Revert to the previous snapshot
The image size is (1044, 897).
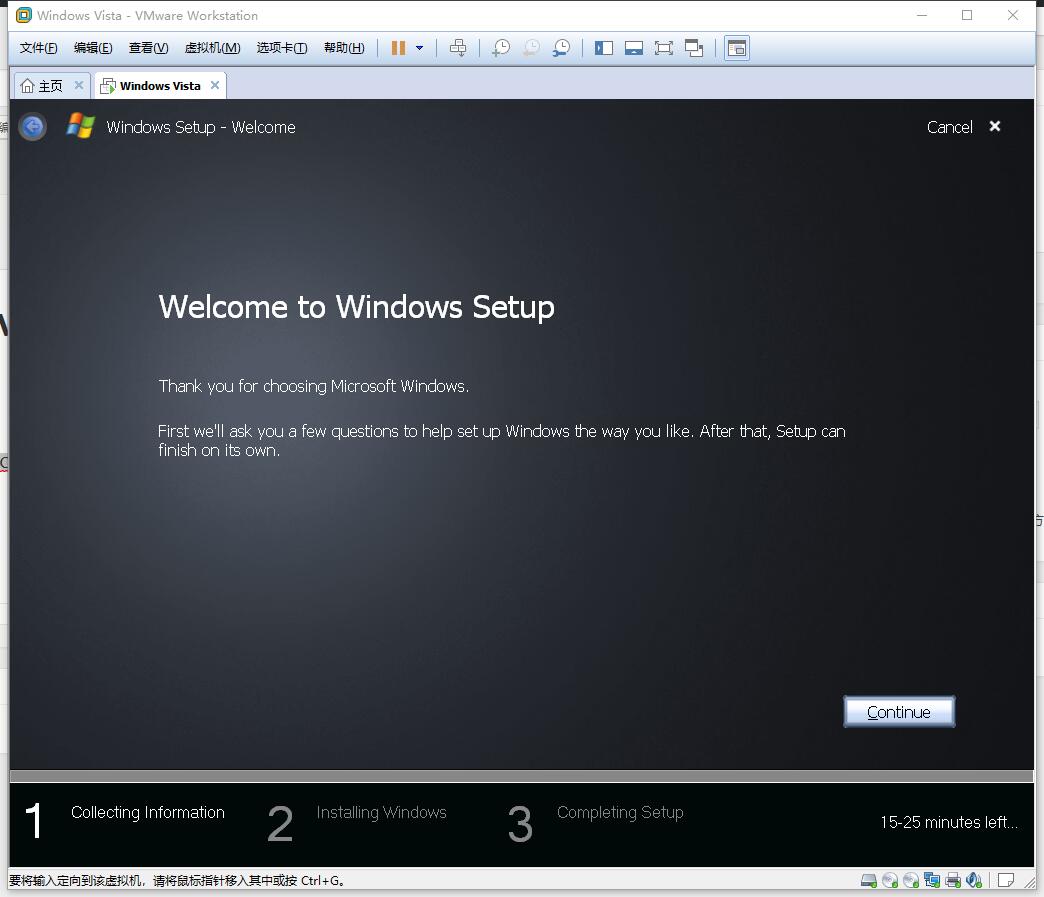tap(531, 48)
